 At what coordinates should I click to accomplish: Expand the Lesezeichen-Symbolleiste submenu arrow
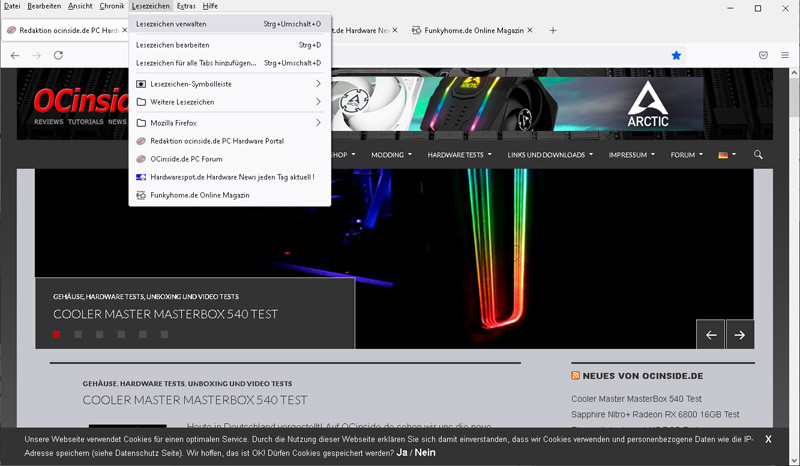click(x=318, y=84)
